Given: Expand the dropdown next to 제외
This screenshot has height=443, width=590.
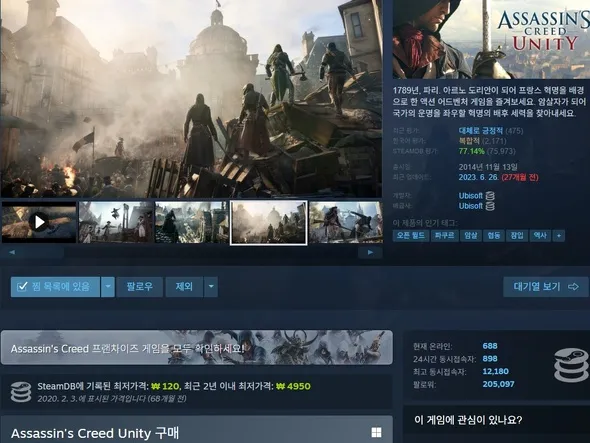Looking at the screenshot, I should [211, 287].
